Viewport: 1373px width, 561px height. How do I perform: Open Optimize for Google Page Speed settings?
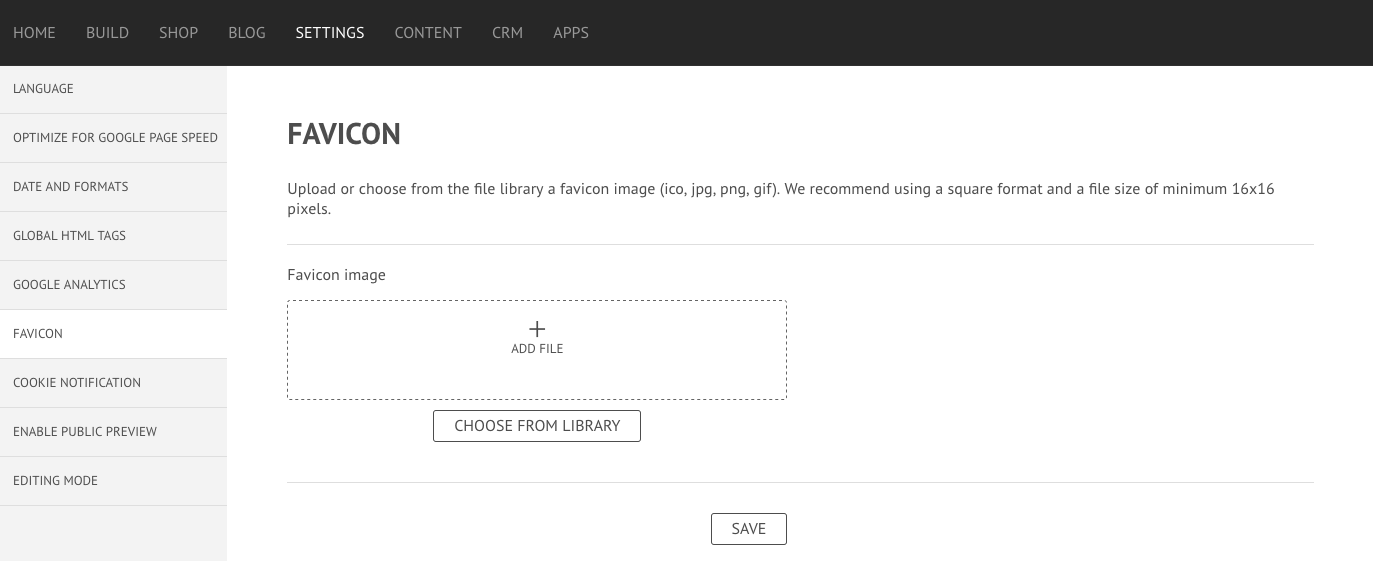pos(113,138)
